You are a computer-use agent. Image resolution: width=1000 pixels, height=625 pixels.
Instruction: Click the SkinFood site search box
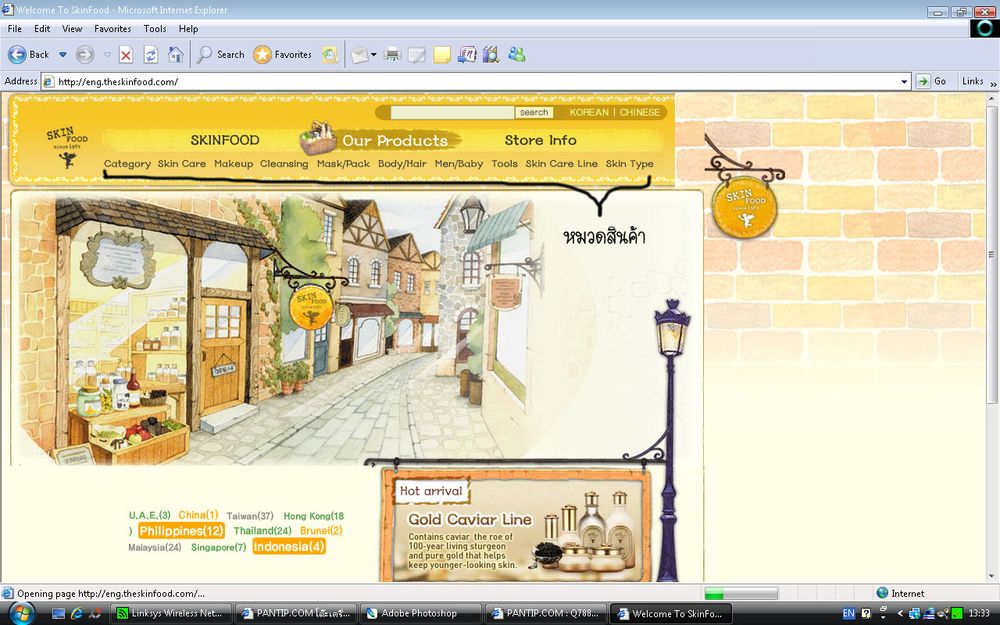click(452, 112)
